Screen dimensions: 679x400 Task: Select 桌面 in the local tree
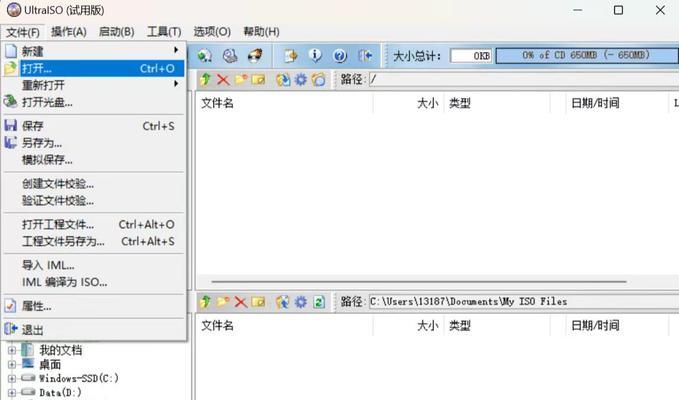50,365
